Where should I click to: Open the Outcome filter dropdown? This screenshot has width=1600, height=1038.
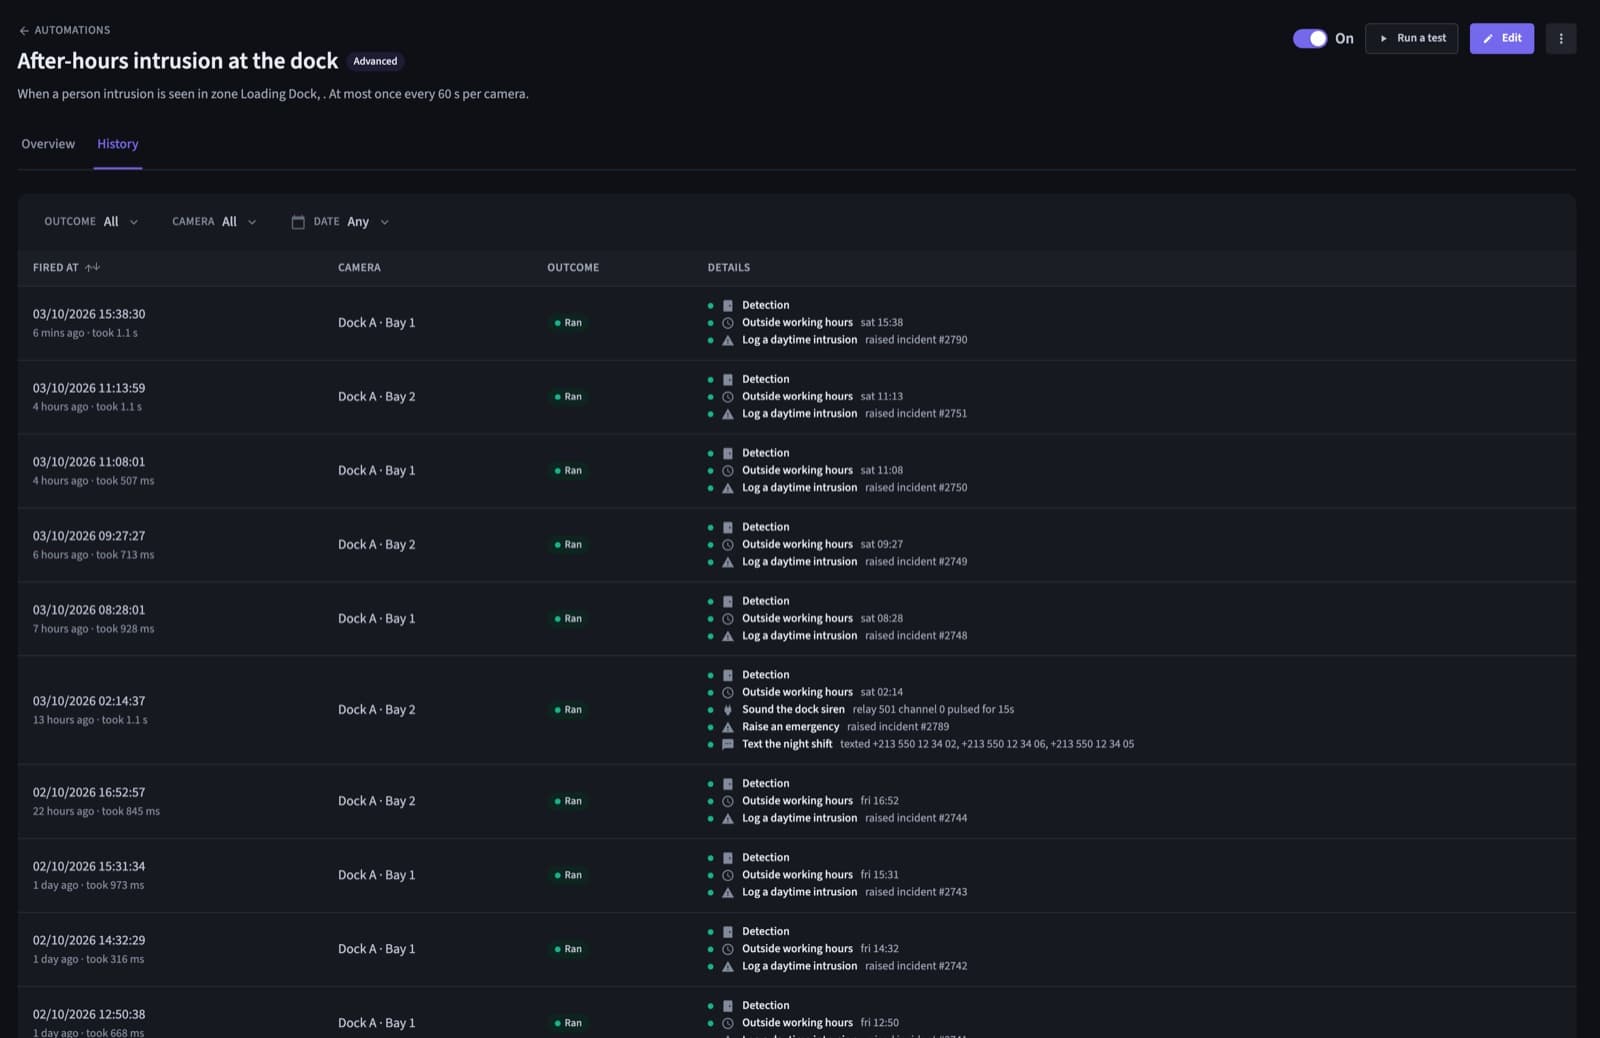point(91,222)
